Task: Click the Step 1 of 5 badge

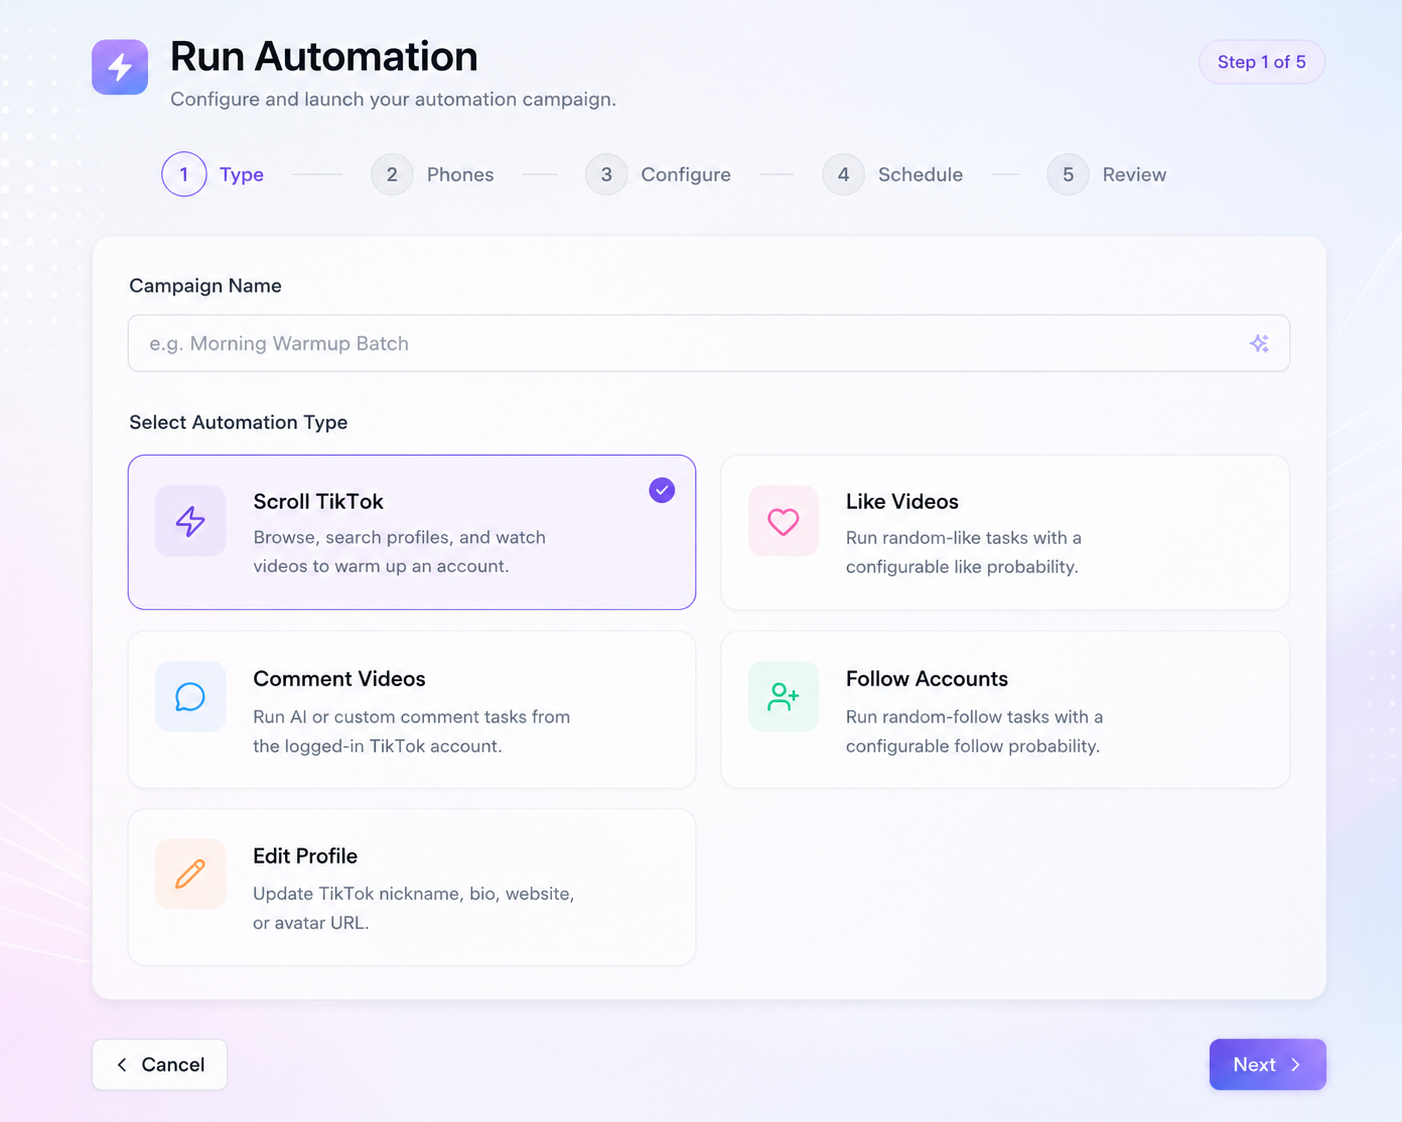Action: tap(1261, 62)
